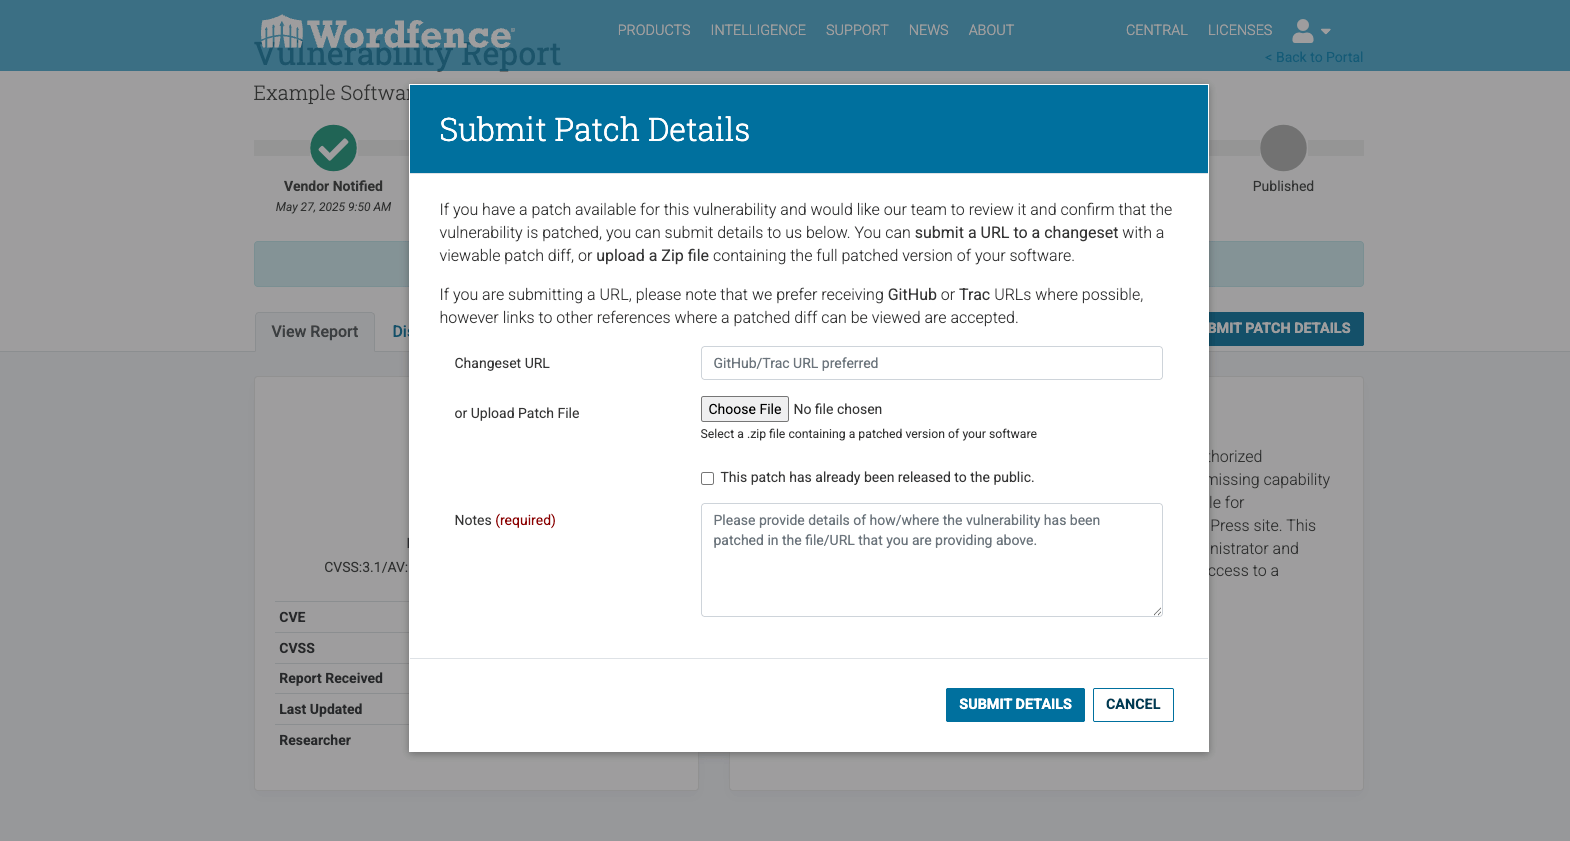Open the Products menu
The height and width of the screenshot is (841, 1570).
click(x=654, y=30)
